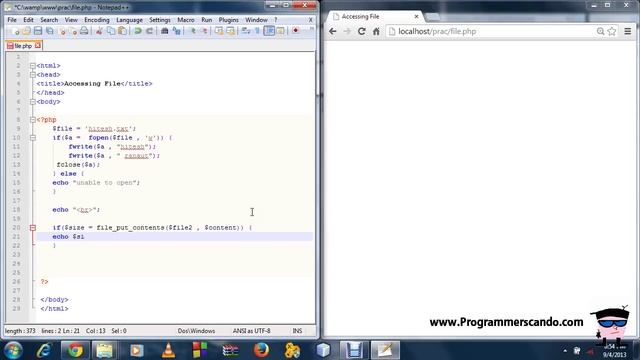The image size is (640, 360).
Task: Click Chrome's Home icon
Action: [x=376, y=31]
